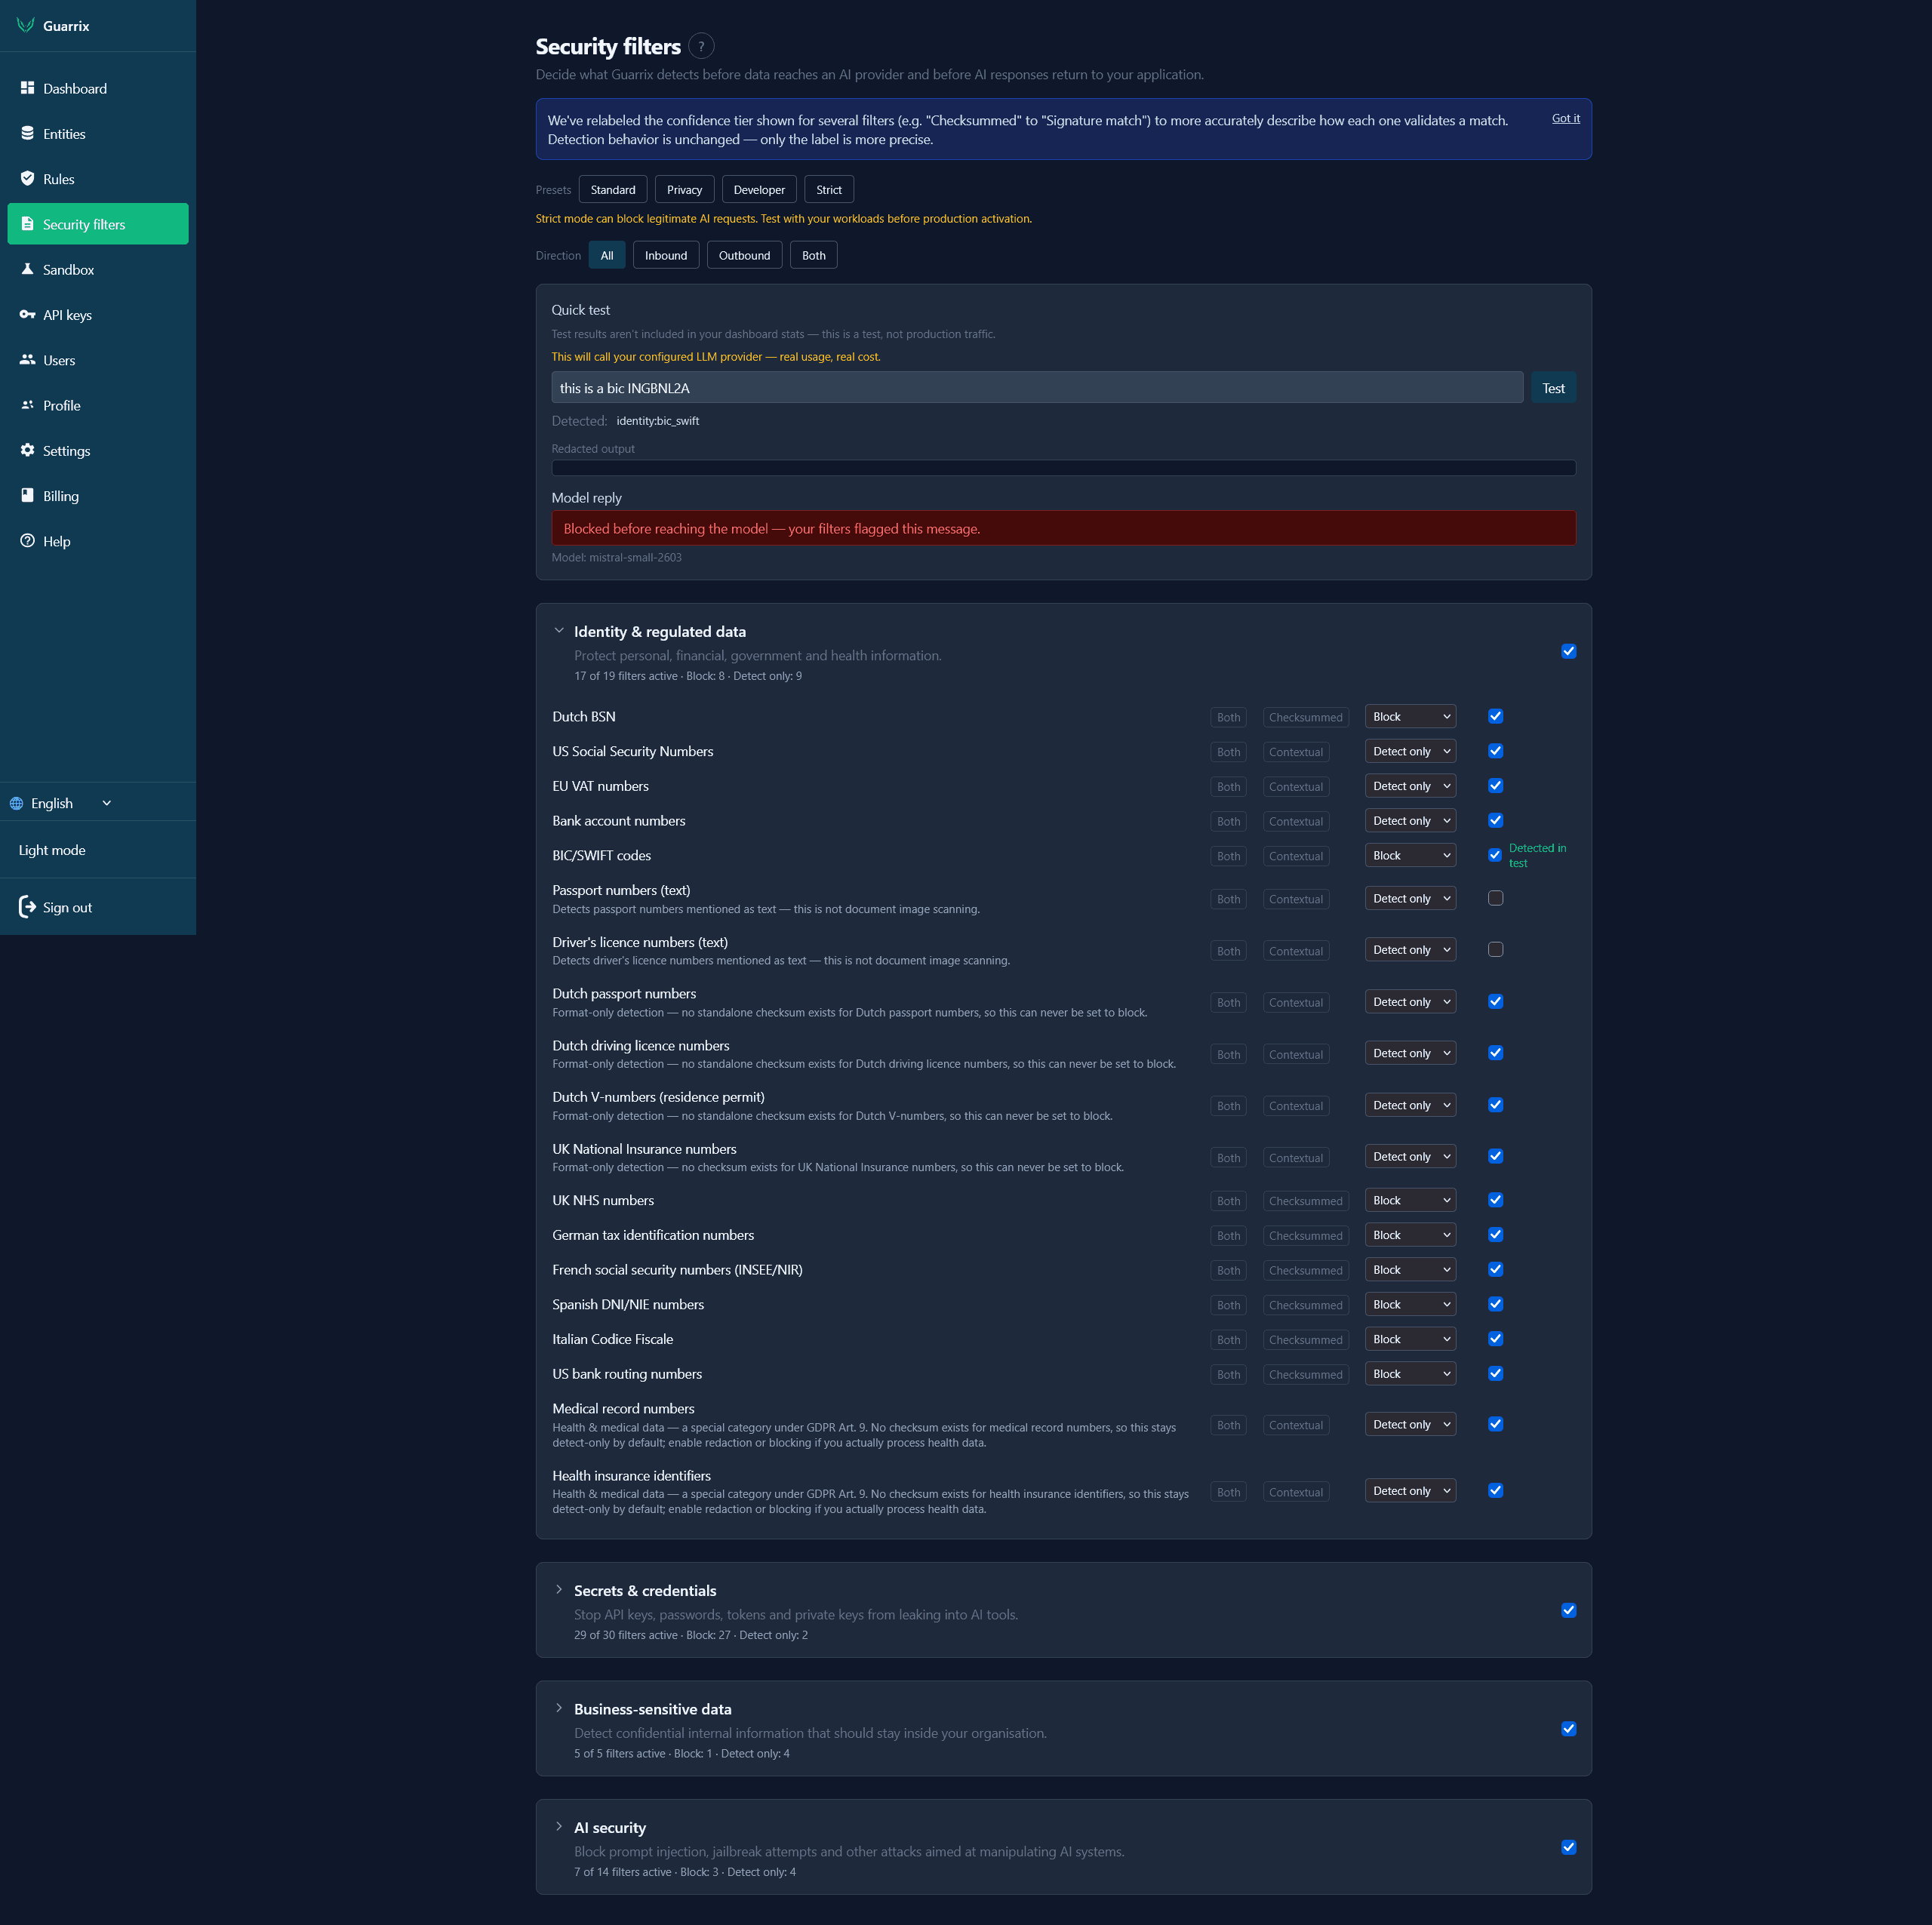The height and width of the screenshot is (1925, 1932).
Task: Toggle the BIC/SWIFT codes checkbox
Action: 1494,855
